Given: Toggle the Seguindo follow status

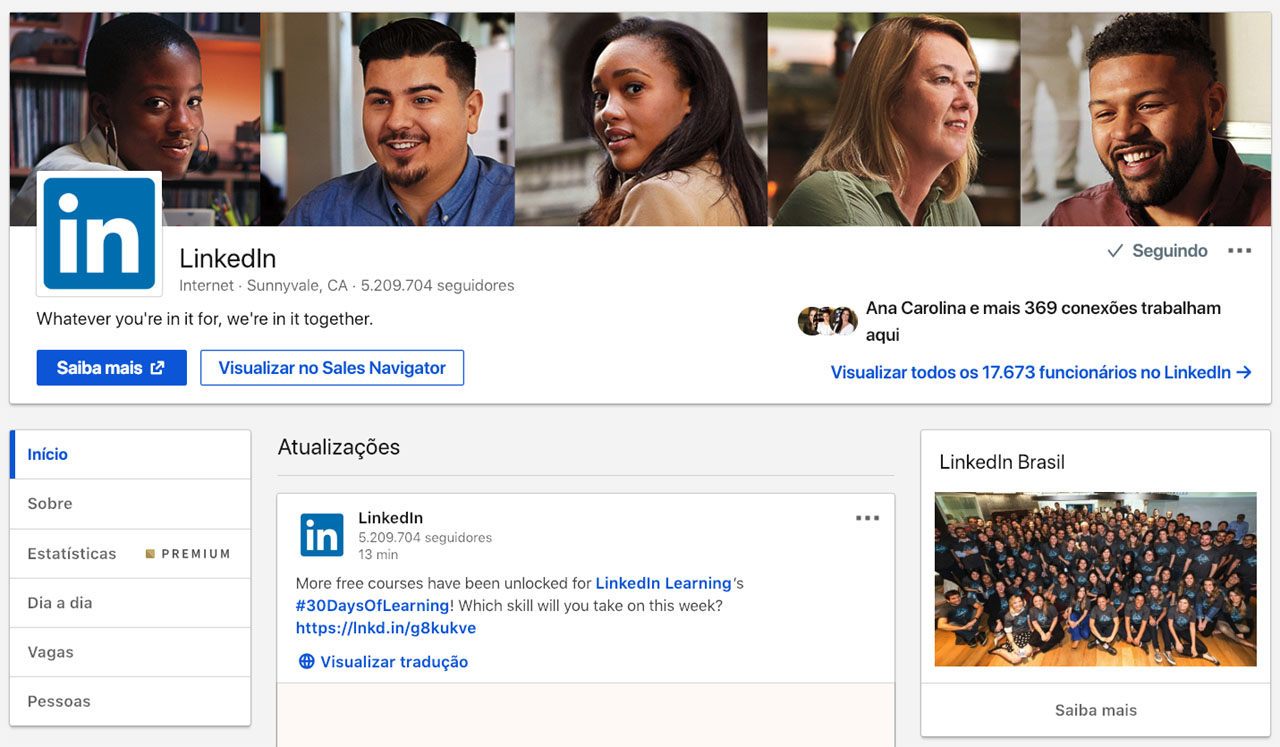Looking at the screenshot, I should [x=1157, y=251].
